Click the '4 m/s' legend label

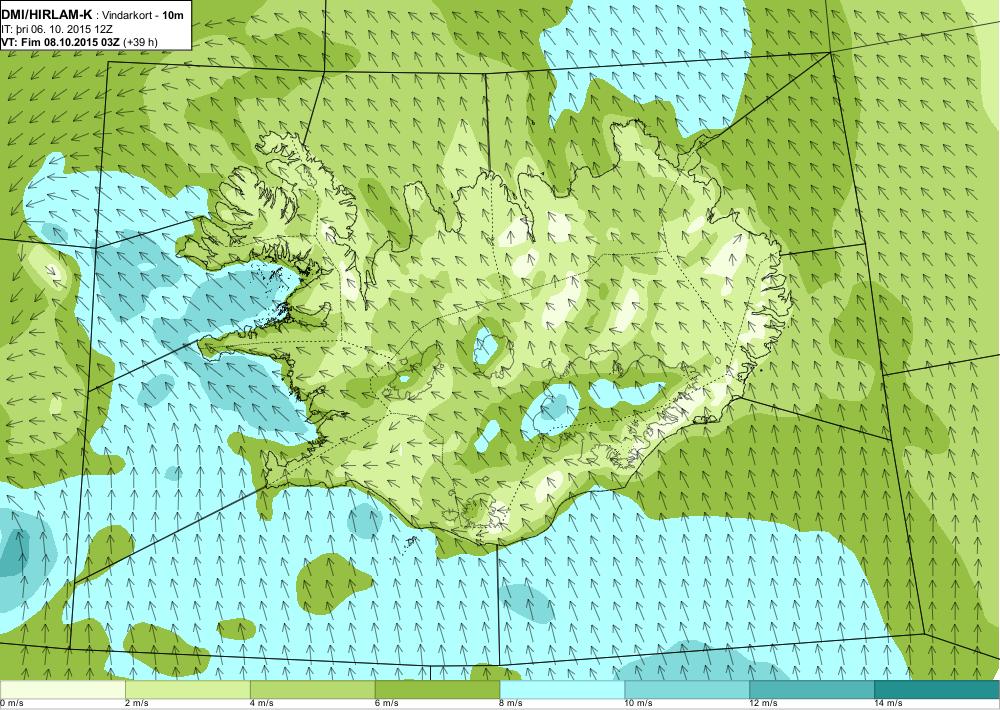(261, 703)
